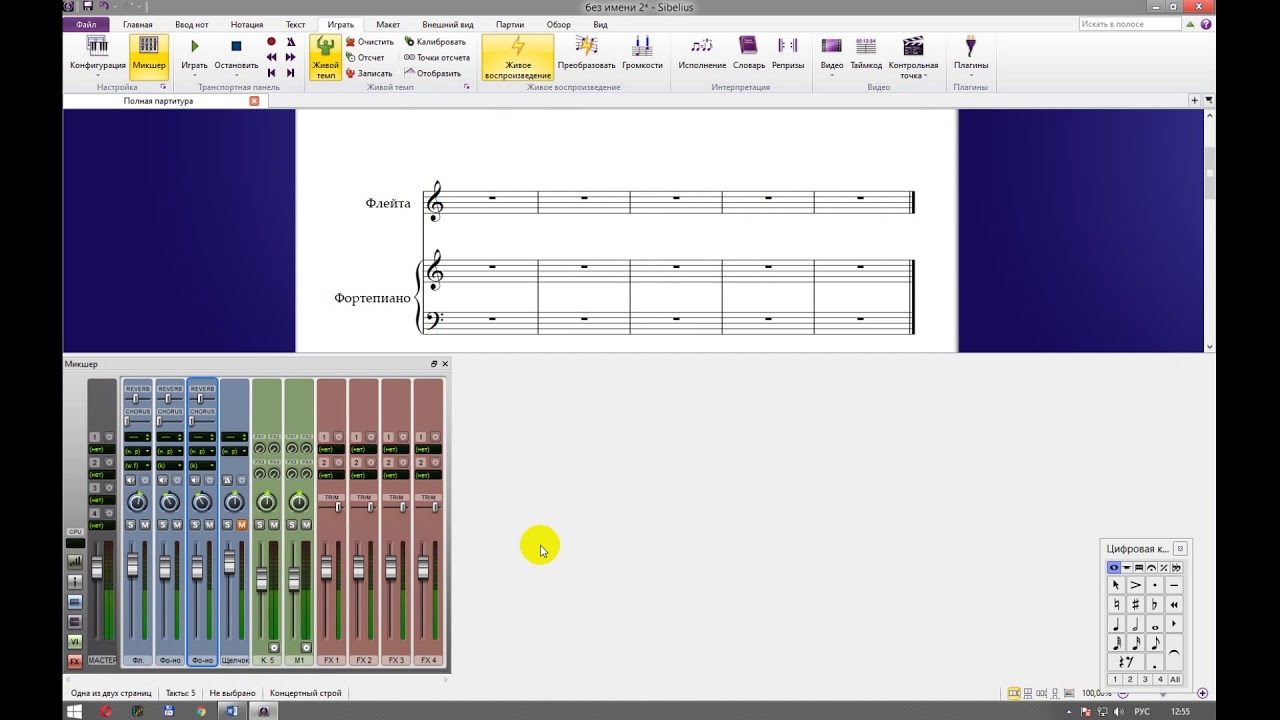
Task: Click the red record transport button
Action: tap(271, 42)
